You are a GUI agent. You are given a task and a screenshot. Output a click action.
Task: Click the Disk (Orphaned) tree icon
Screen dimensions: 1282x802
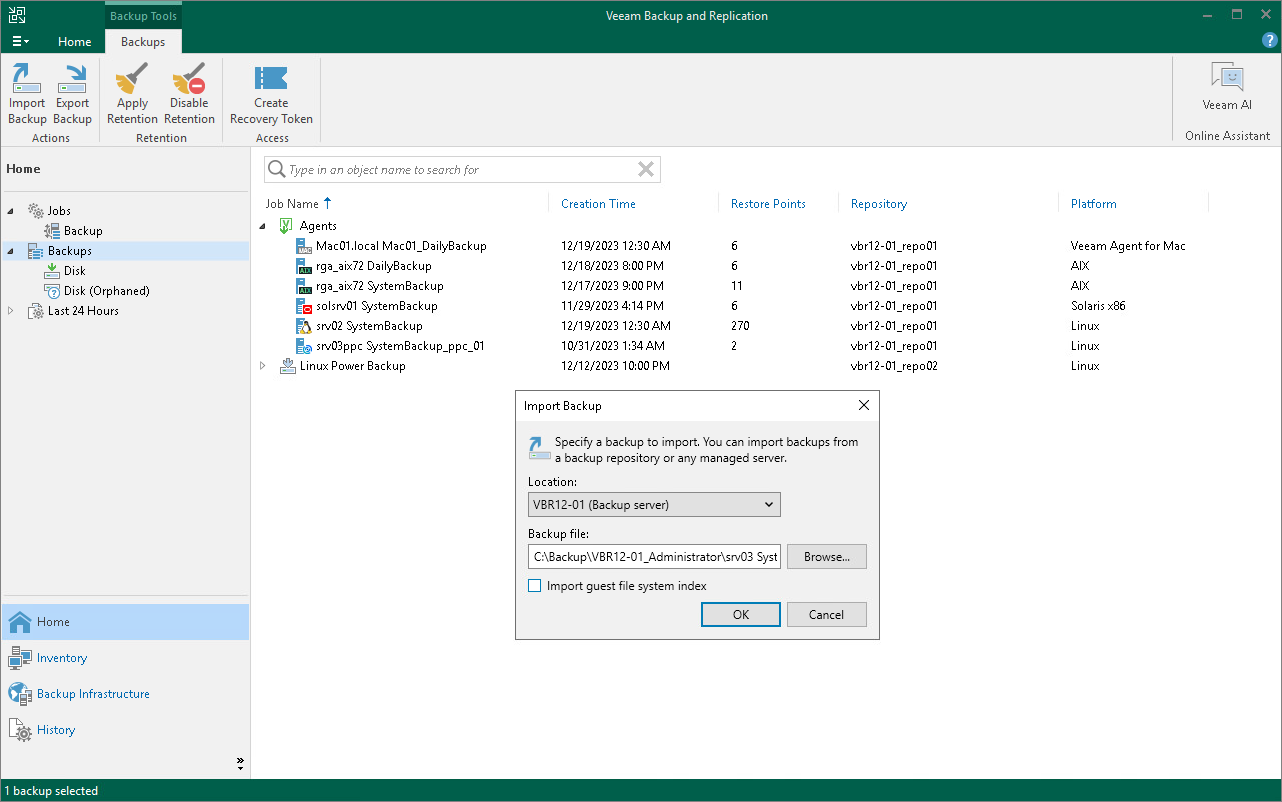pyautogui.click(x=52, y=291)
